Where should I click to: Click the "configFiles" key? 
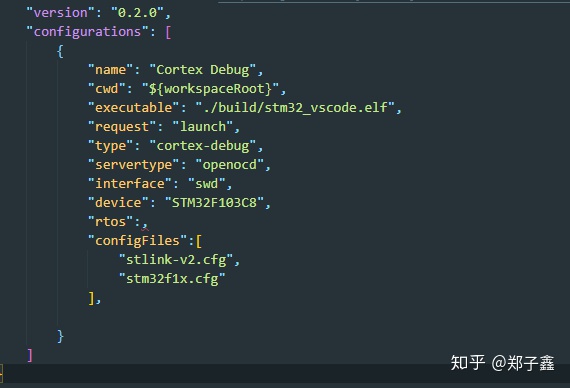click(x=137, y=241)
